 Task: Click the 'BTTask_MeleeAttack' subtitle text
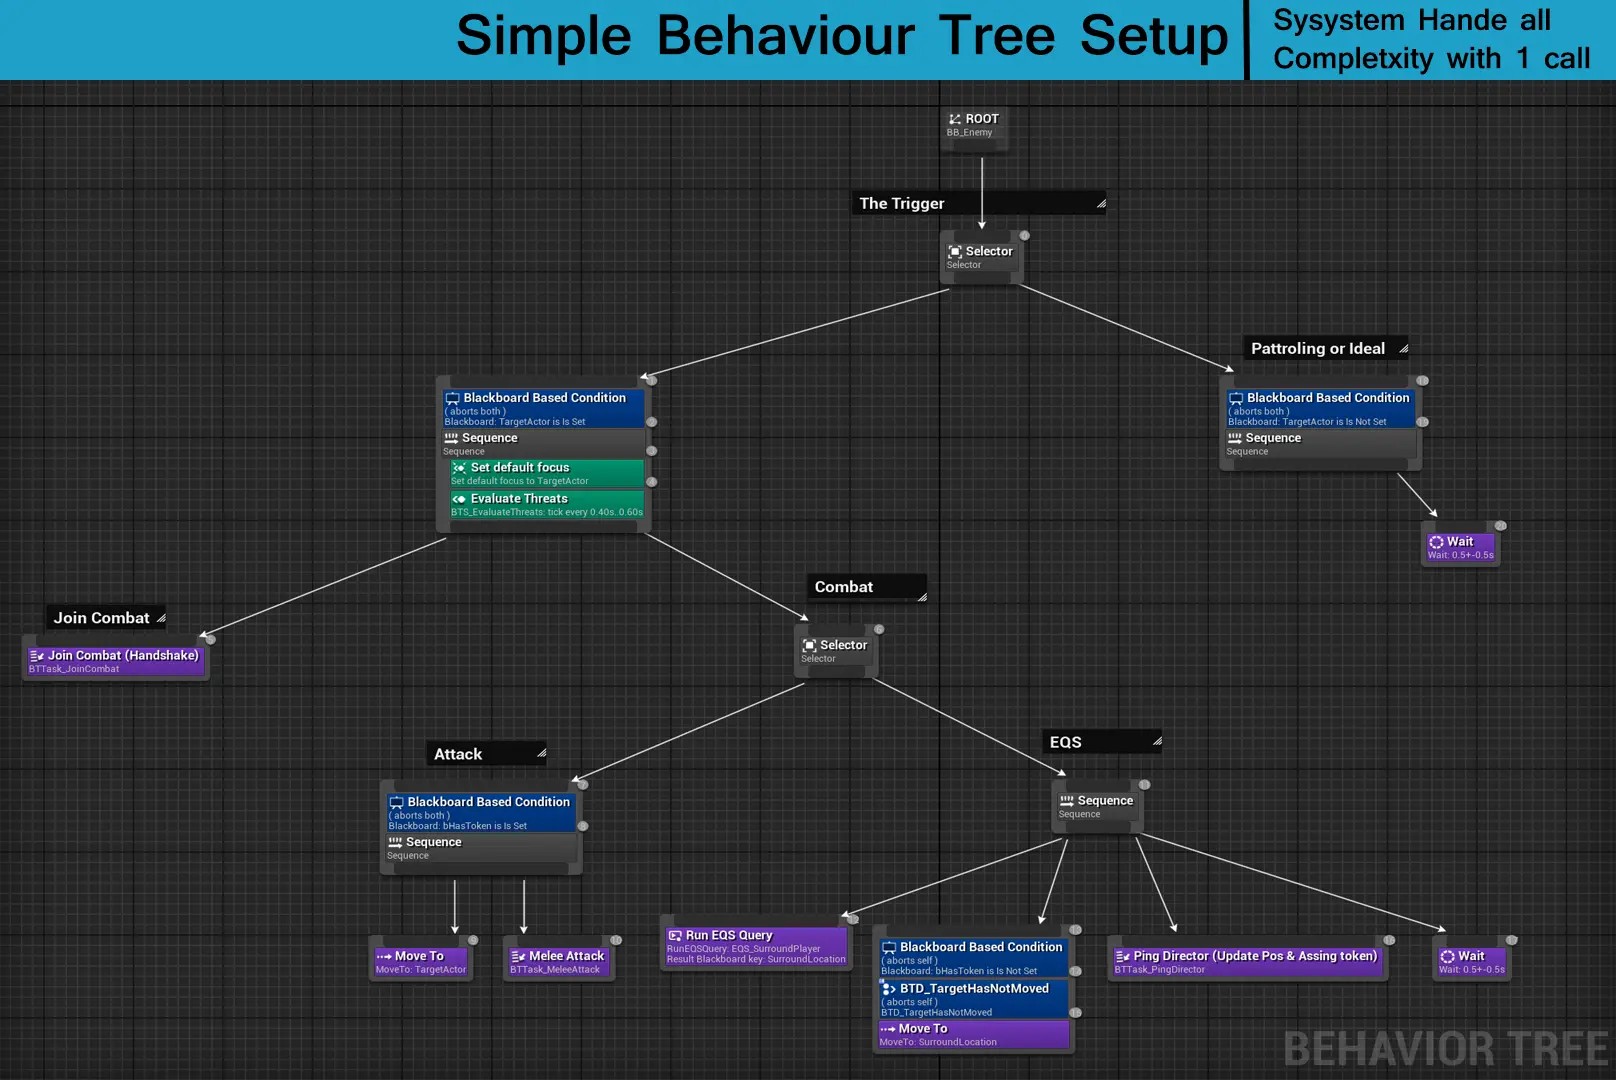pos(555,970)
